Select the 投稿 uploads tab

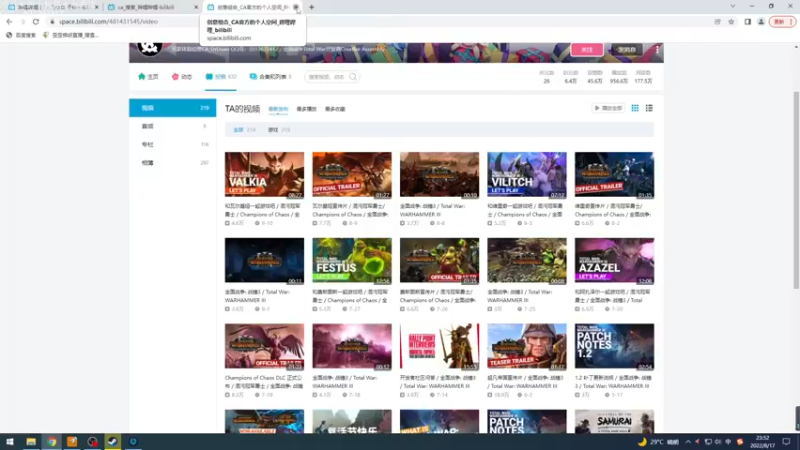[x=220, y=77]
